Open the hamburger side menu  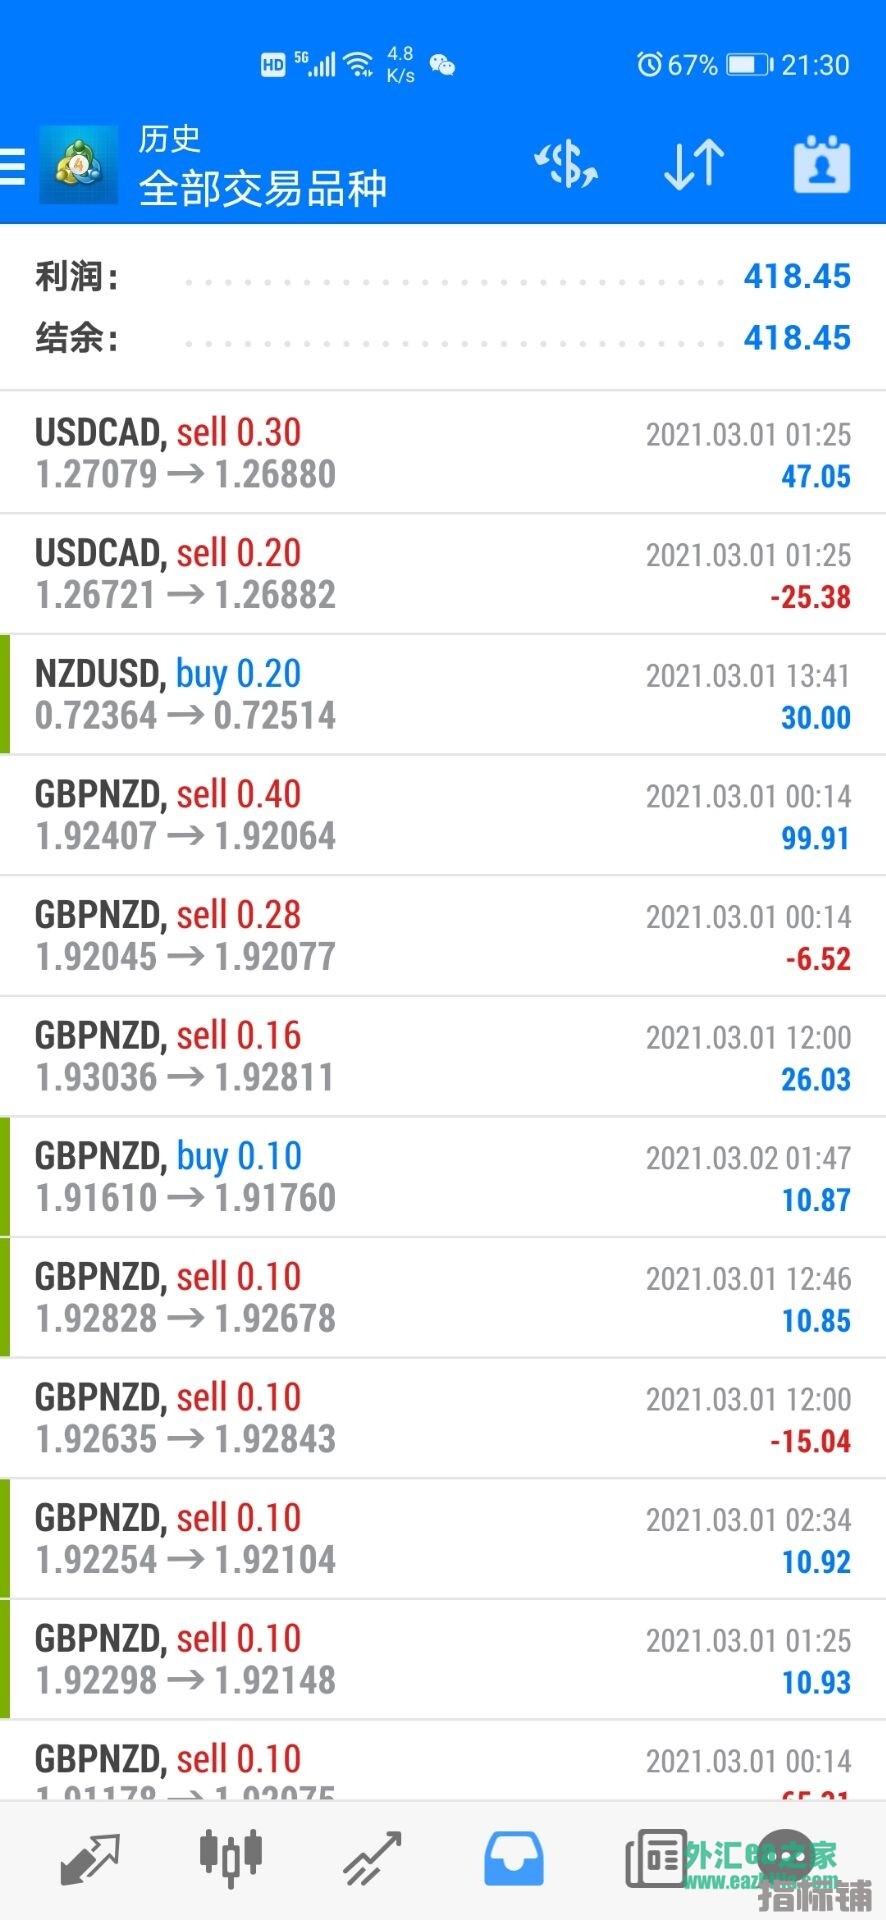[14, 166]
